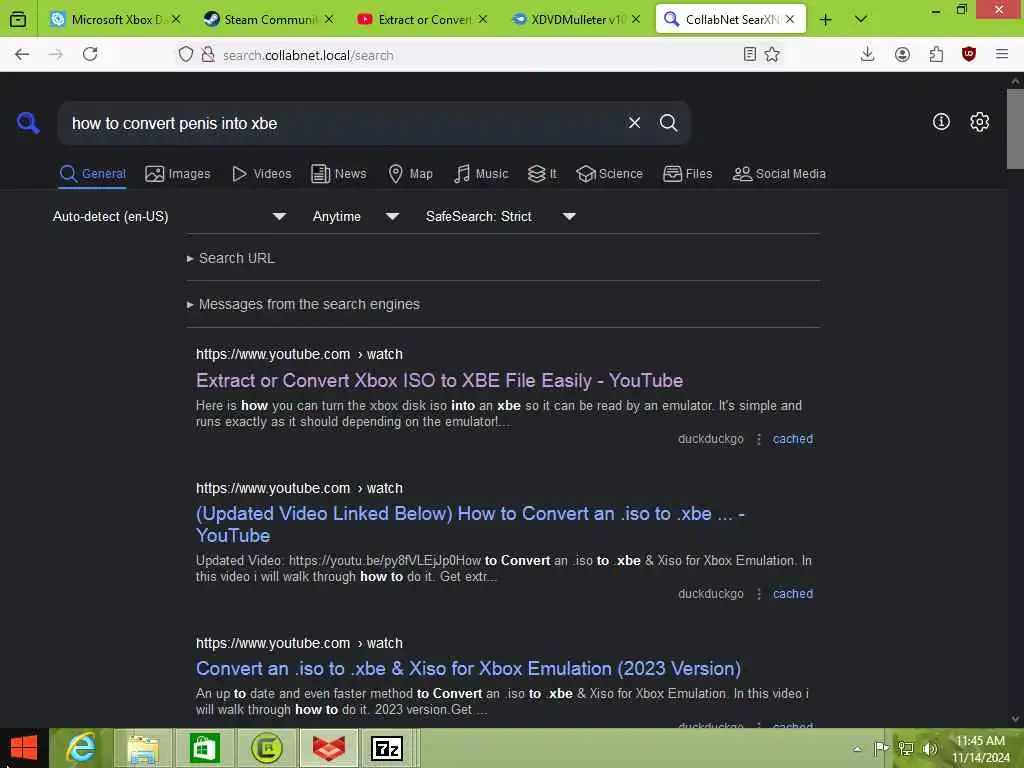Bookmark this page with the star icon
This screenshot has height=768, width=1024.
pos(772,54)
